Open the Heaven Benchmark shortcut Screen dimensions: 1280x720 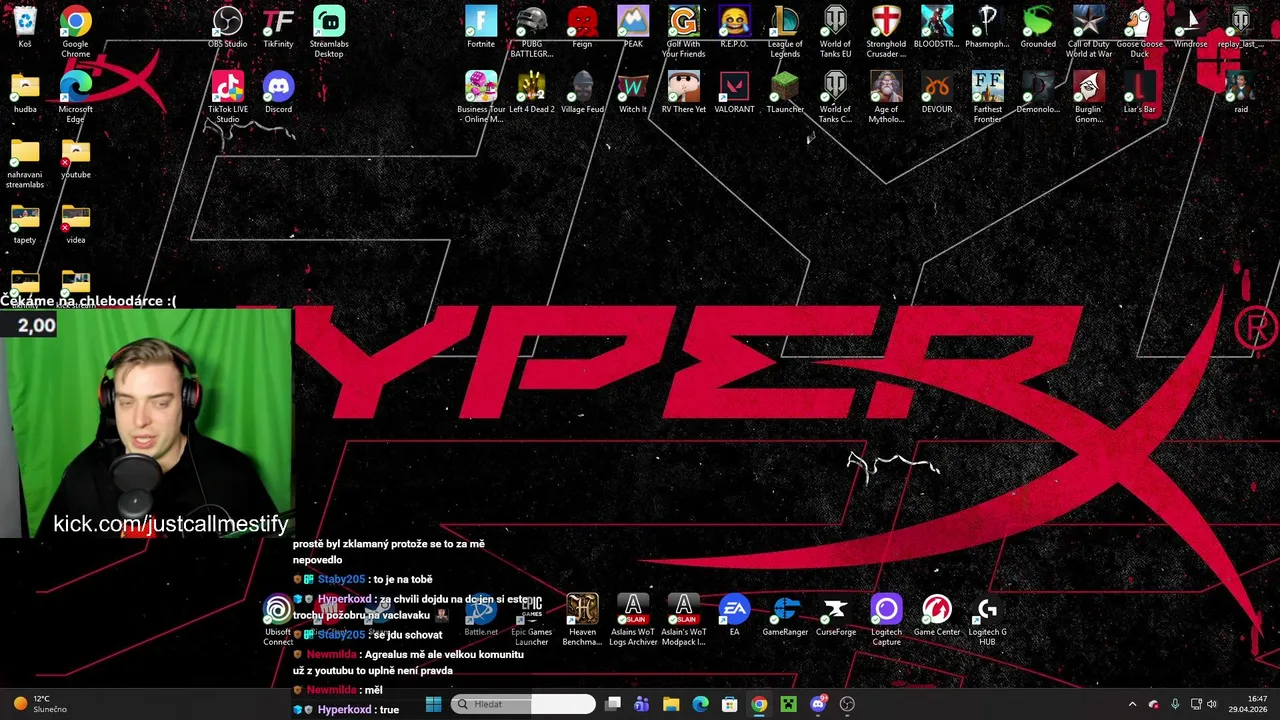coord(582,620)
